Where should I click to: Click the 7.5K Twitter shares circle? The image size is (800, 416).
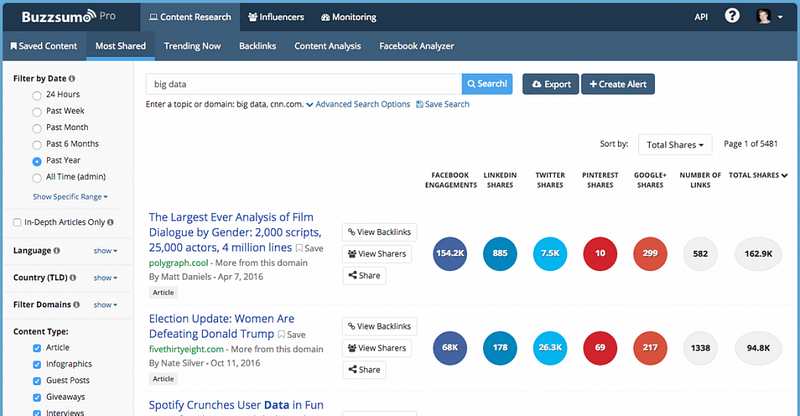550,254
